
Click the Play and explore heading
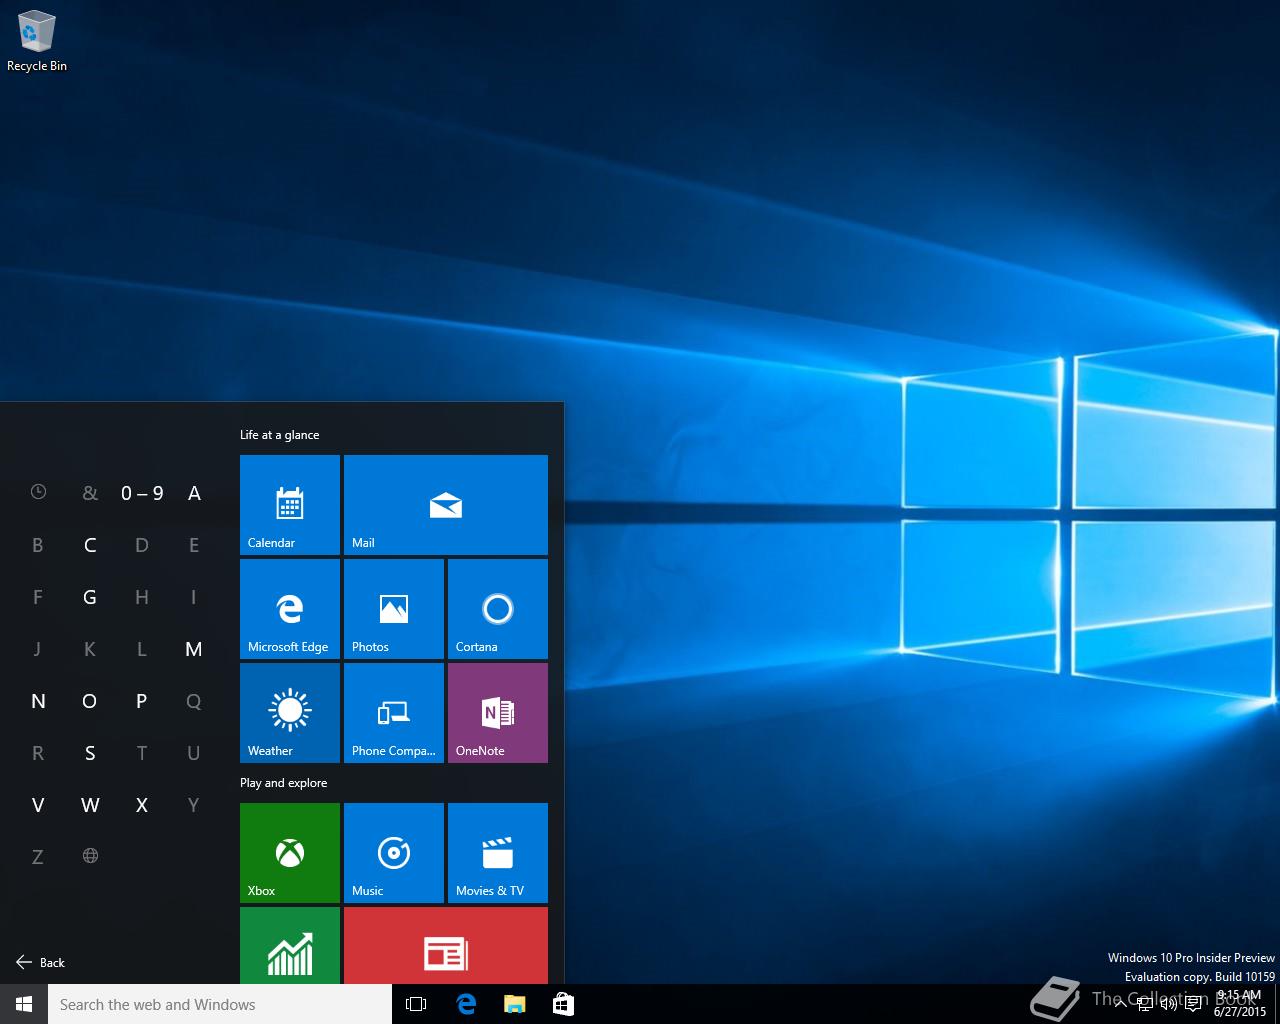point(283,783)
